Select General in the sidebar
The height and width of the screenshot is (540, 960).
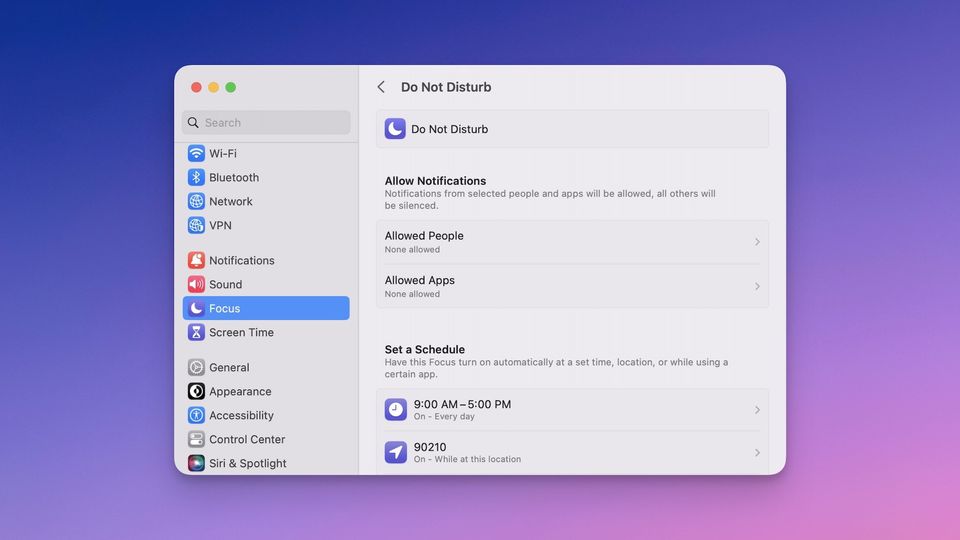point(229,367)
